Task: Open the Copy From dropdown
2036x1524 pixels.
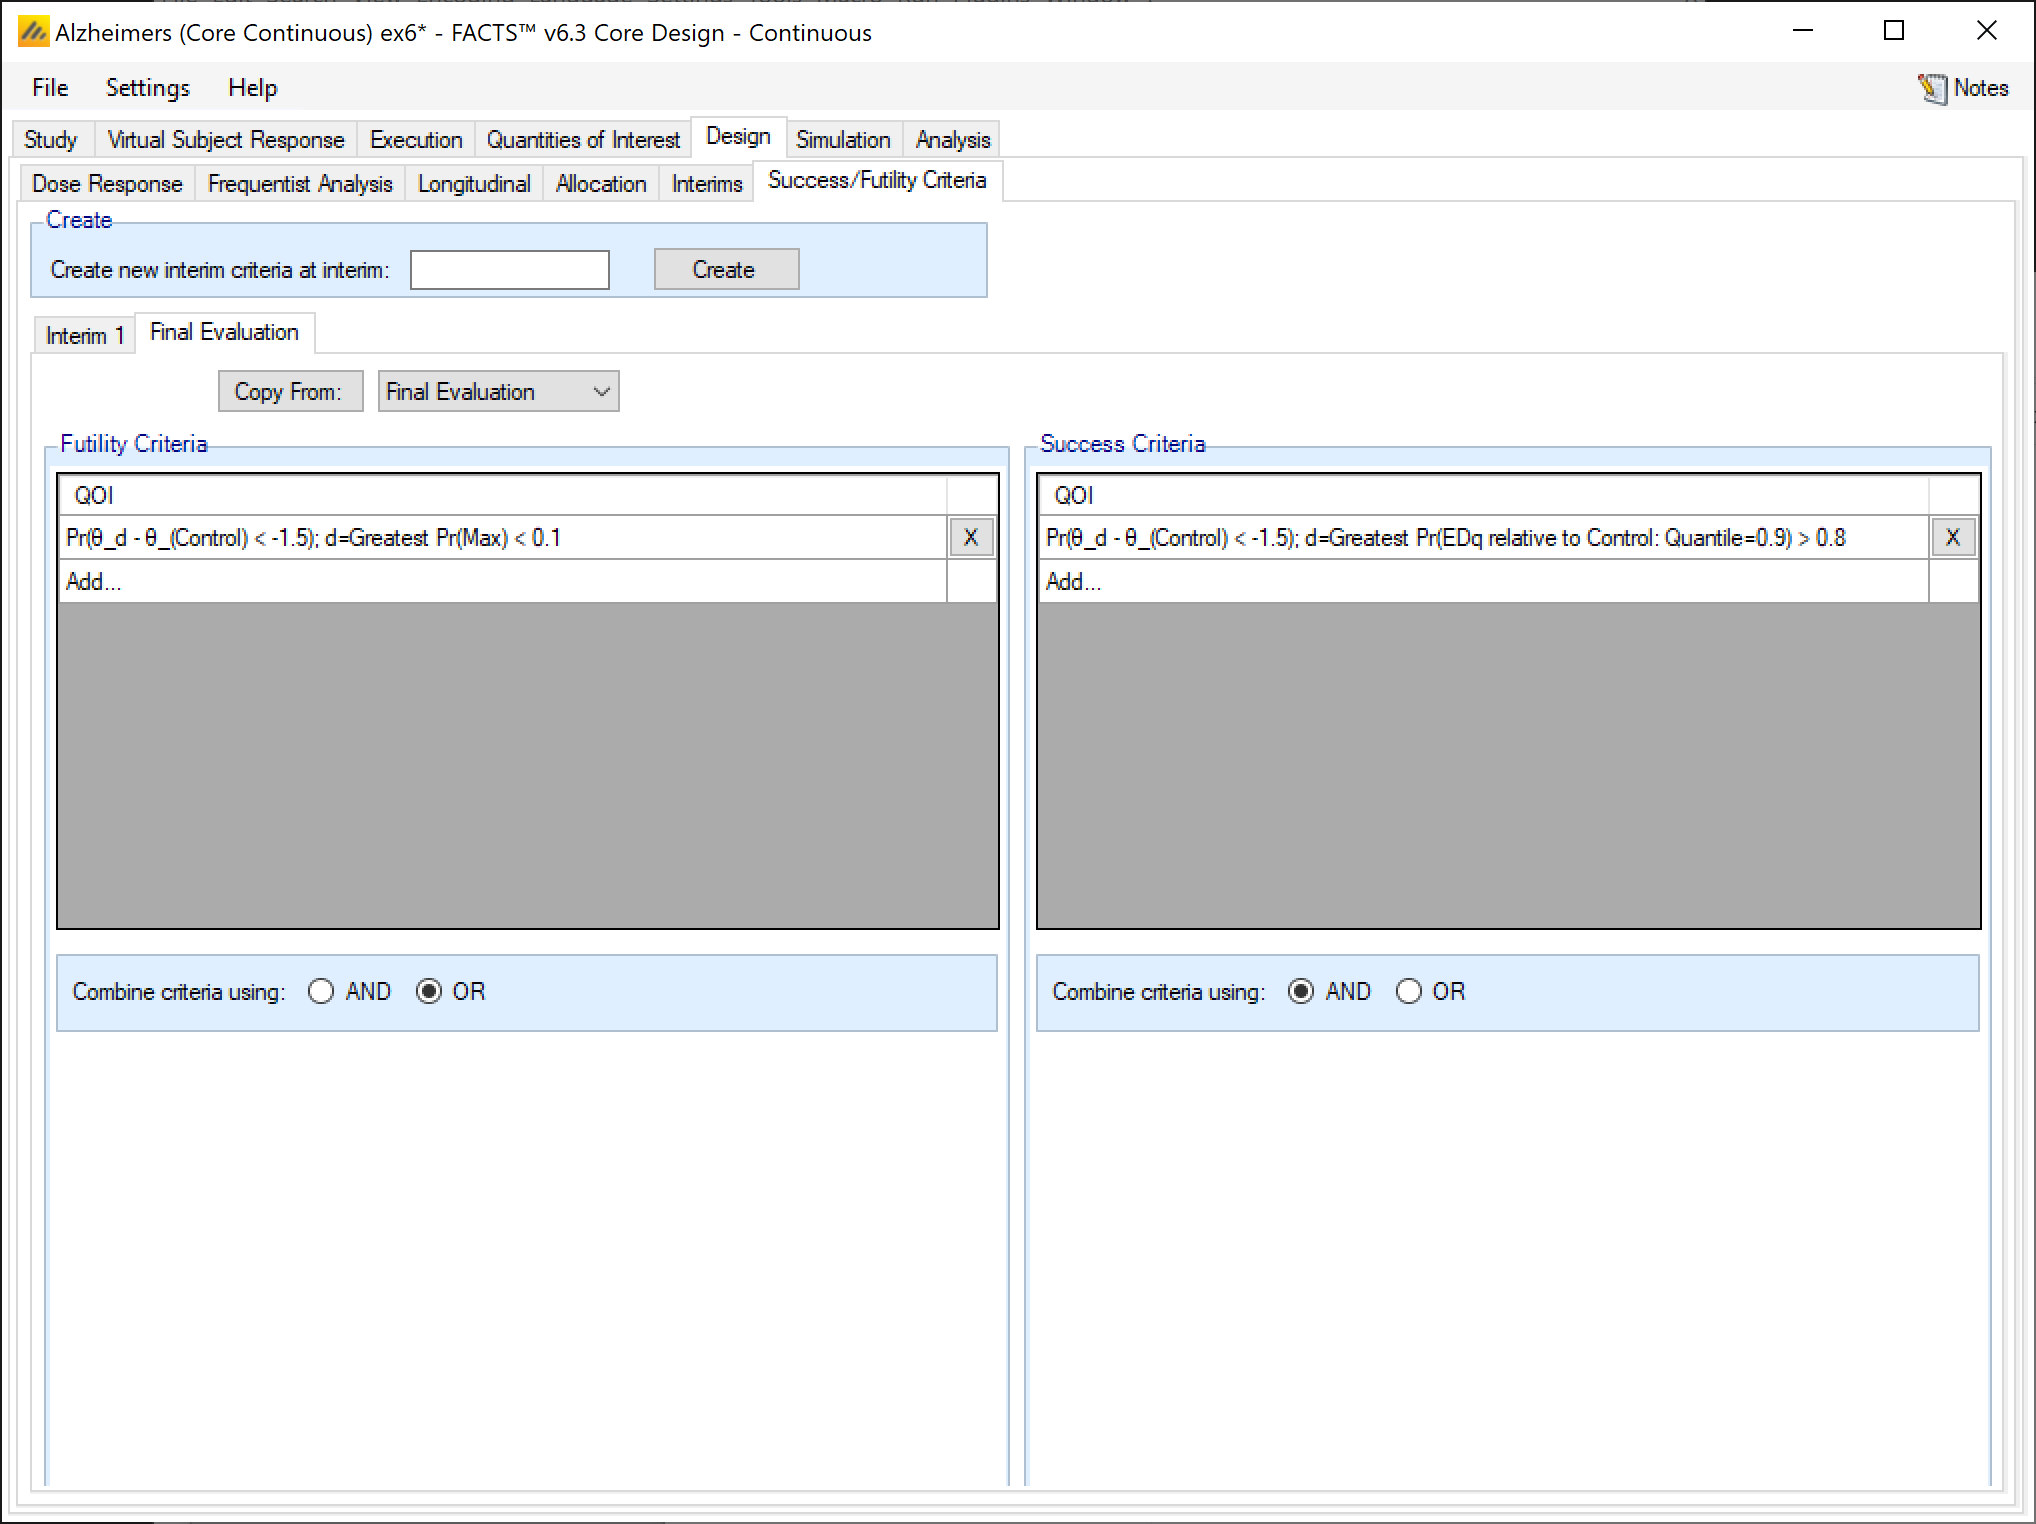Action: tap(498, 391)
